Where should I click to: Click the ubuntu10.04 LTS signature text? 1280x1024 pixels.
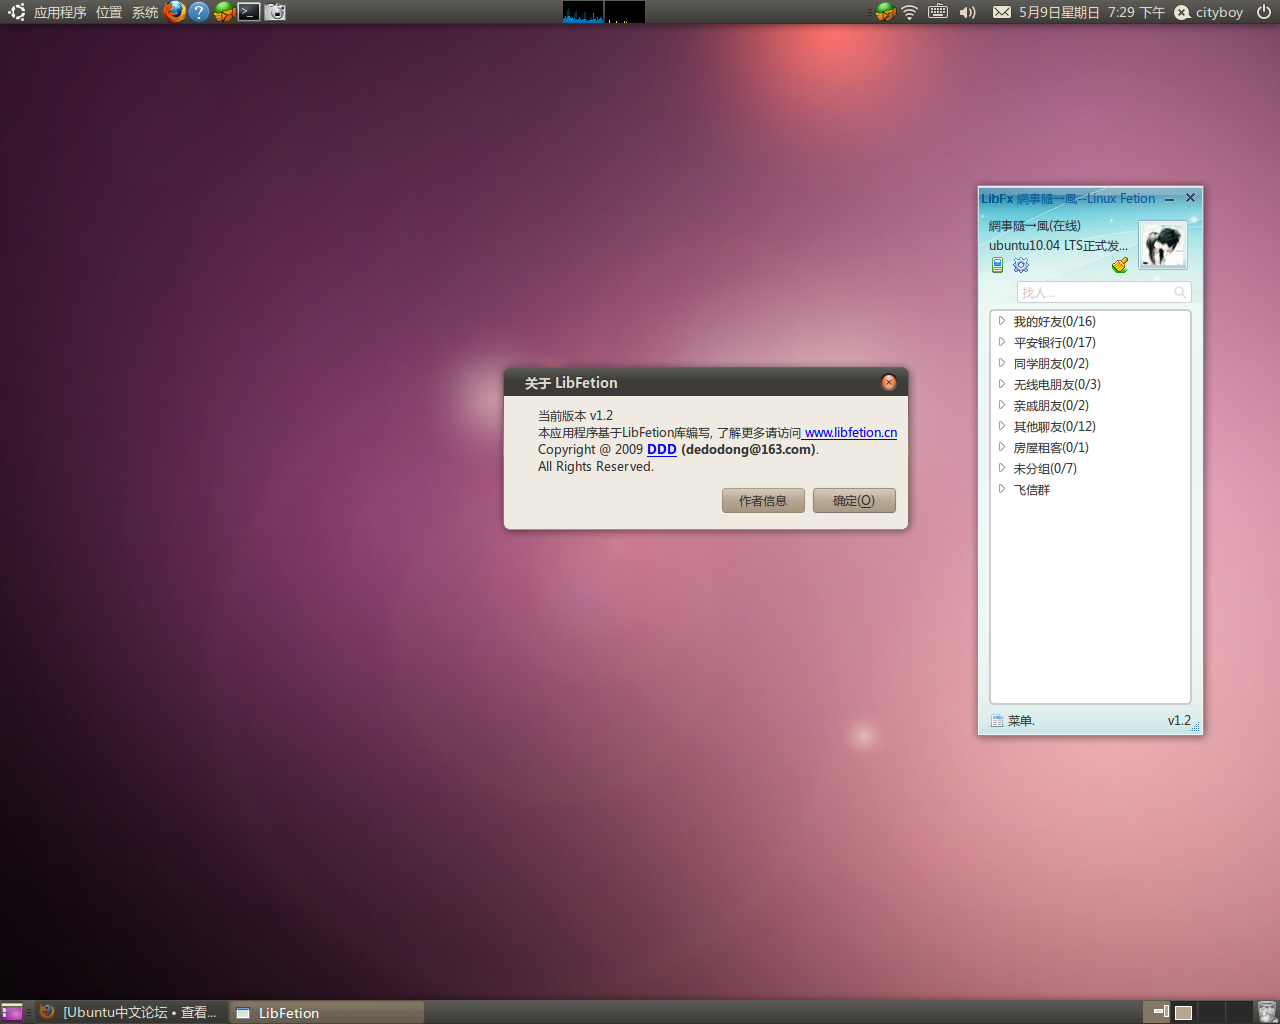(1058, 246)
